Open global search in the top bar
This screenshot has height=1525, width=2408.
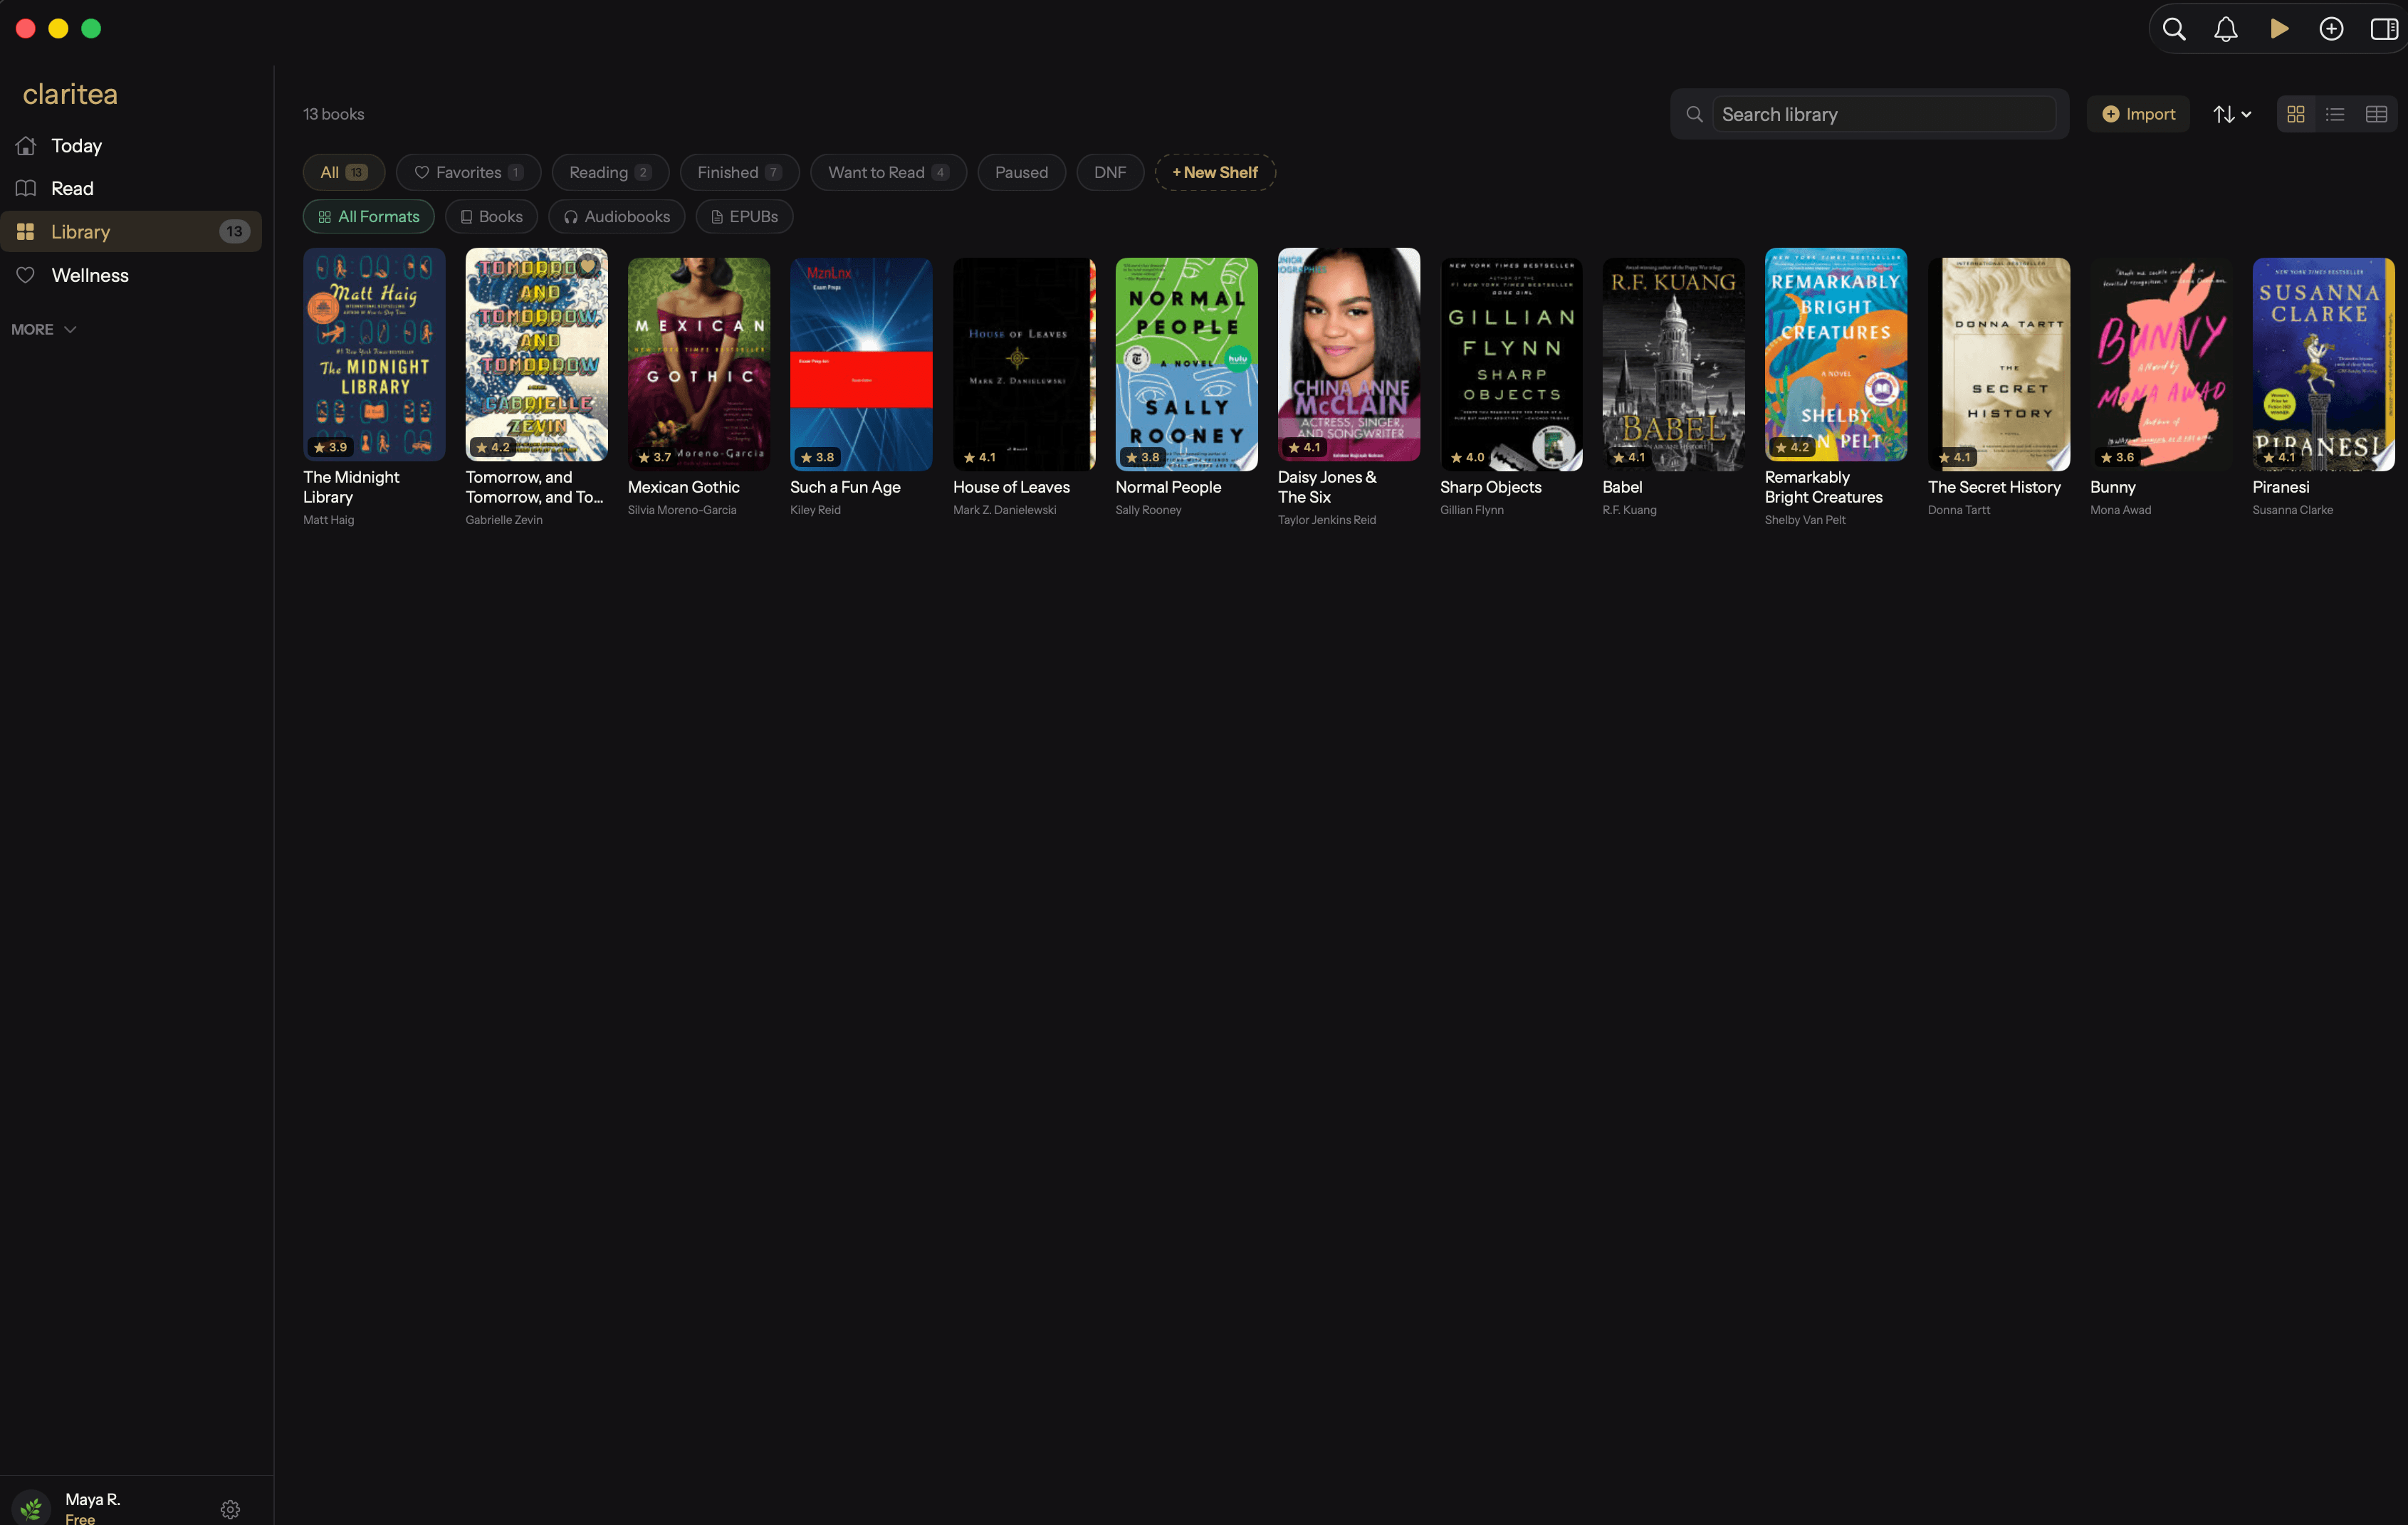[x=2174, y=29]
